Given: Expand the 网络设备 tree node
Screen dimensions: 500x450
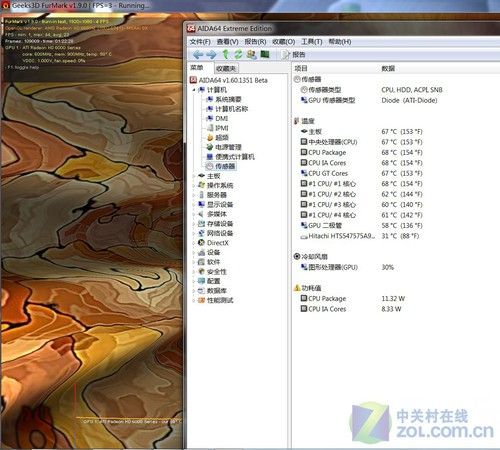Looking at the screenshot, I should click(194, 233).
